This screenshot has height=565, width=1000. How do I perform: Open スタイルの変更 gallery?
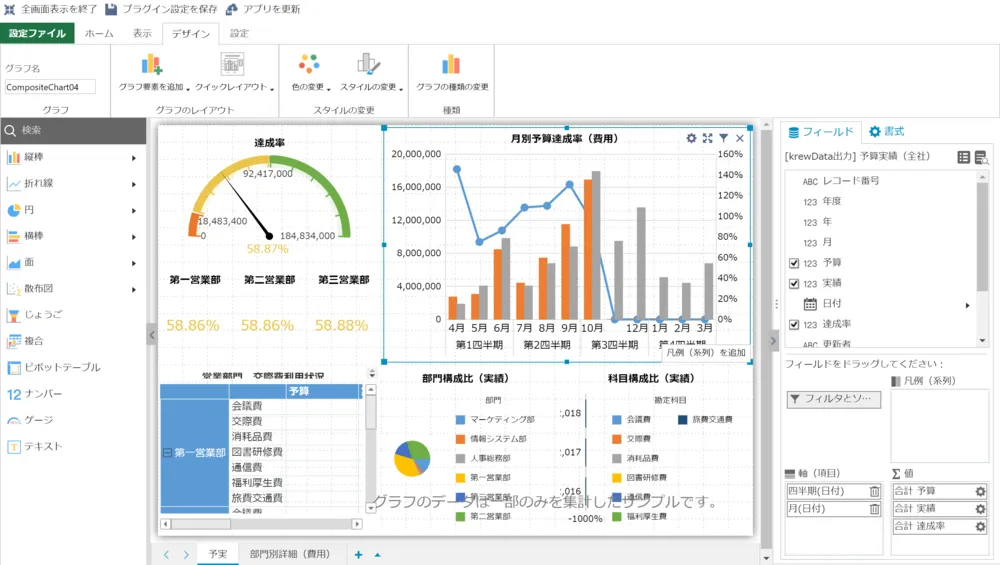[371, 73]
